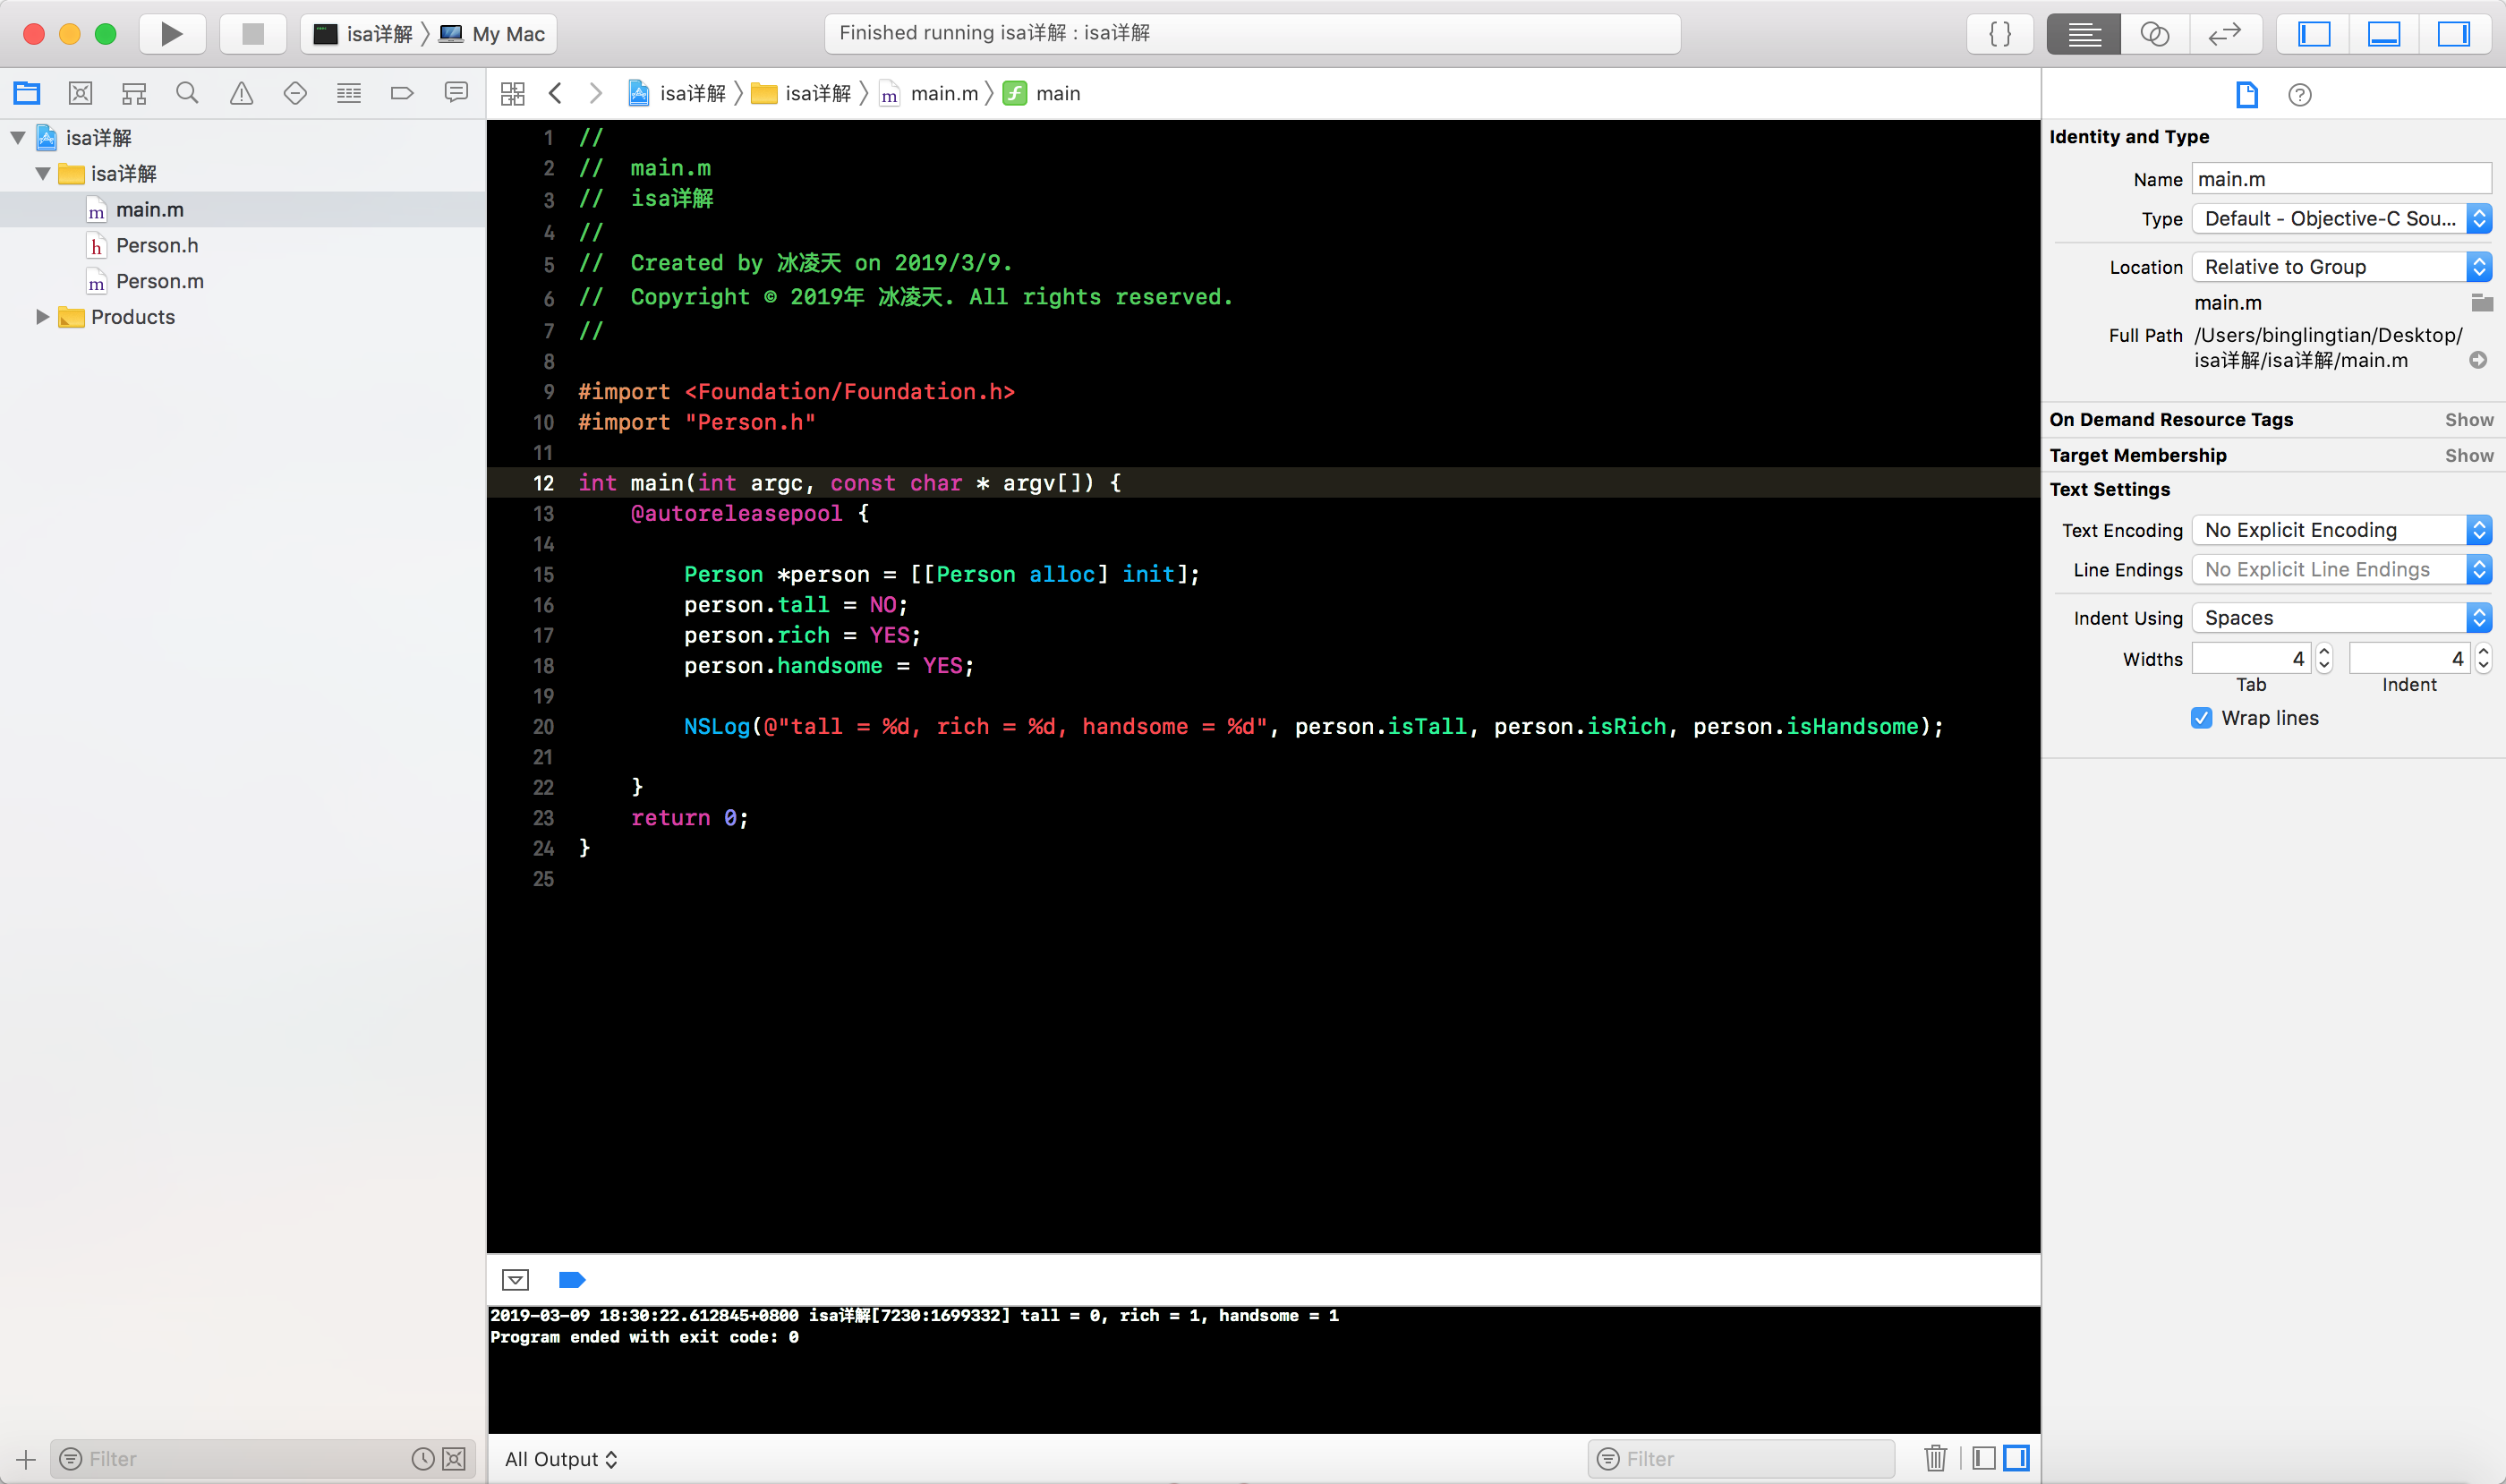
Task: Open the Library curly braces button
Action: (x=1999, y=34)
